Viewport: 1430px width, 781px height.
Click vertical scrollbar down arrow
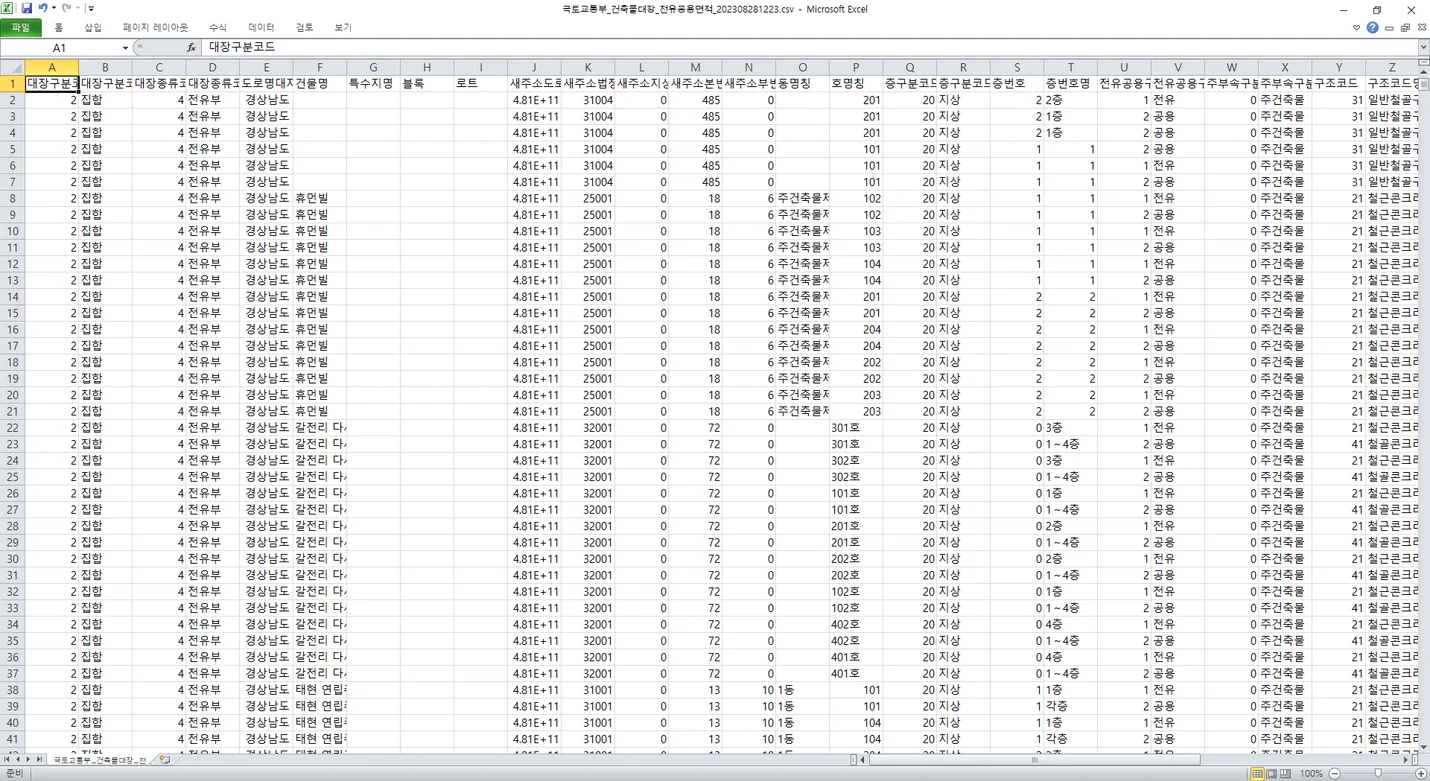point(1424,747)
